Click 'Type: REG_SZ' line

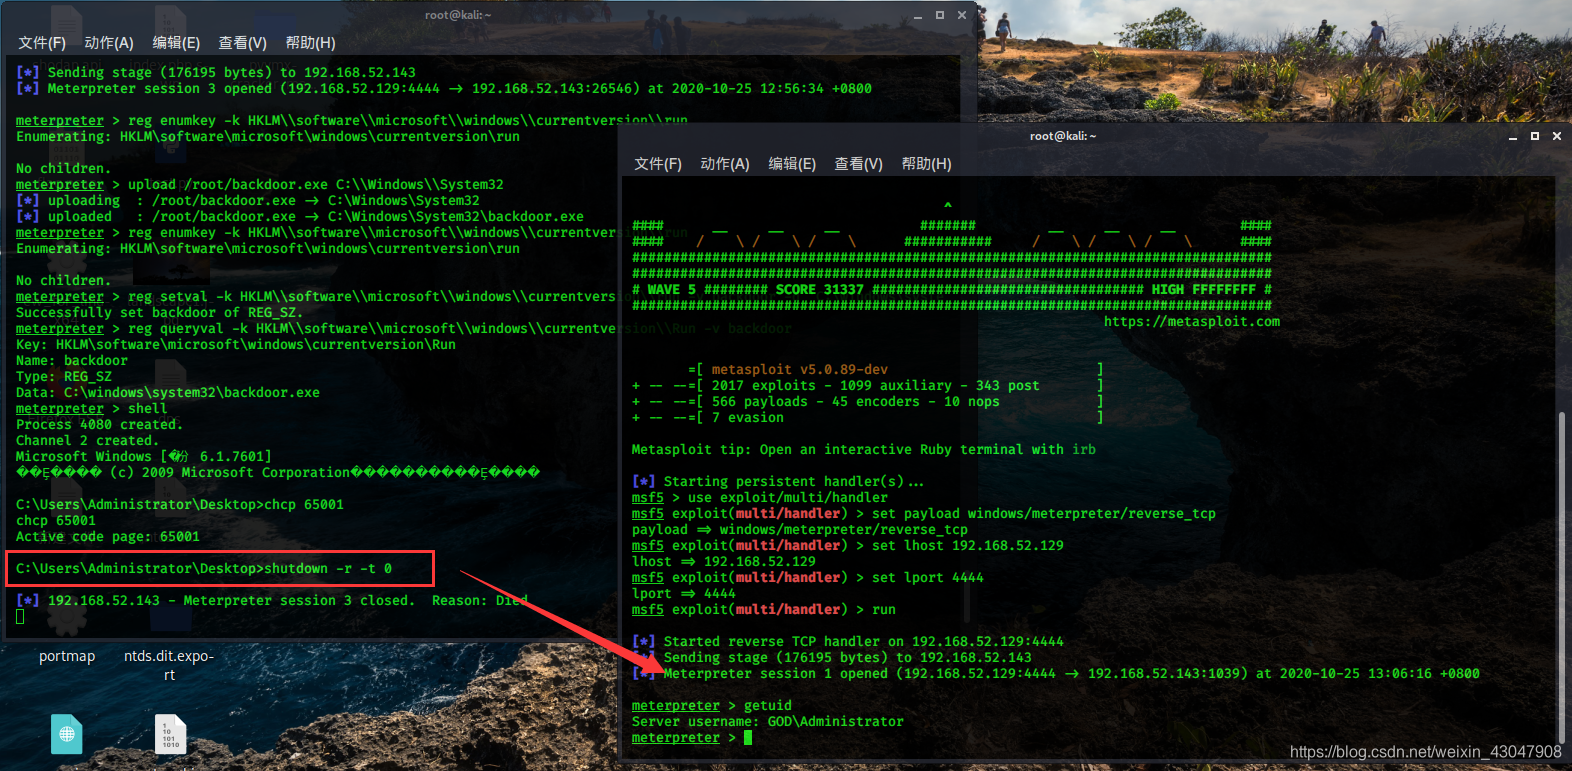click(64, 376)
